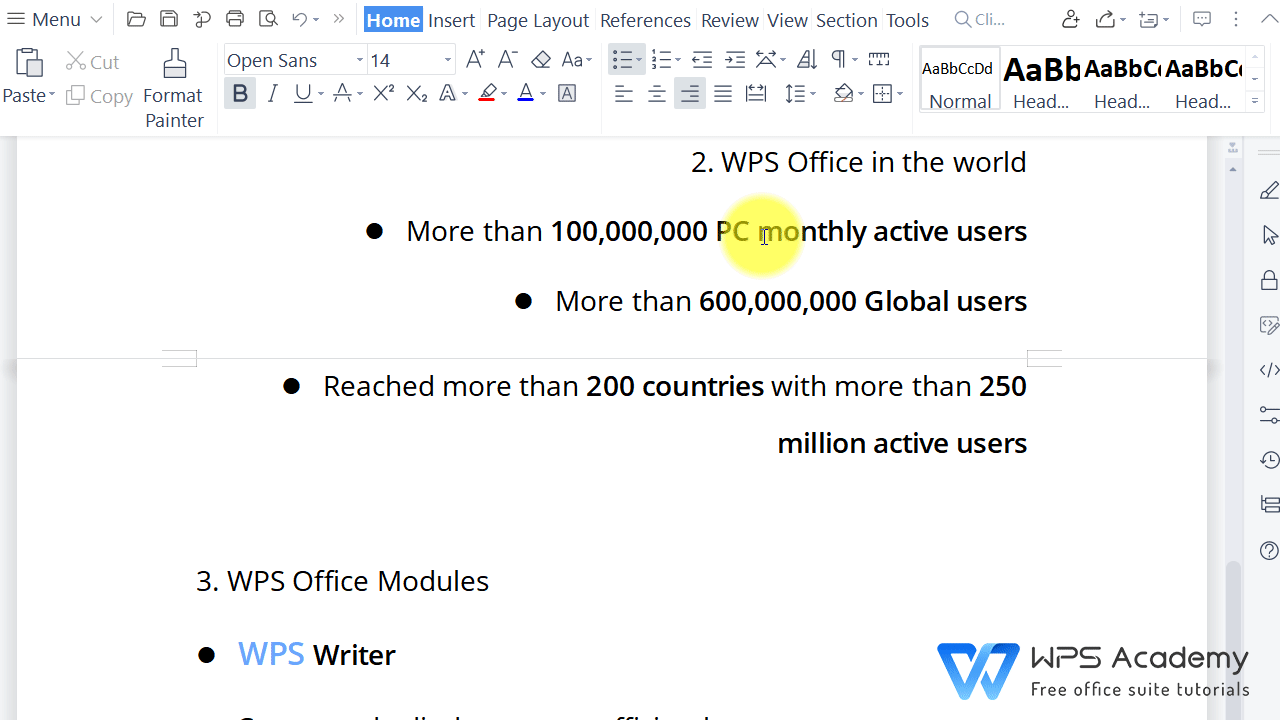This screenshot has height=720, width=1280.
Task: Increase the font size one step
Action: click(474, 58)
